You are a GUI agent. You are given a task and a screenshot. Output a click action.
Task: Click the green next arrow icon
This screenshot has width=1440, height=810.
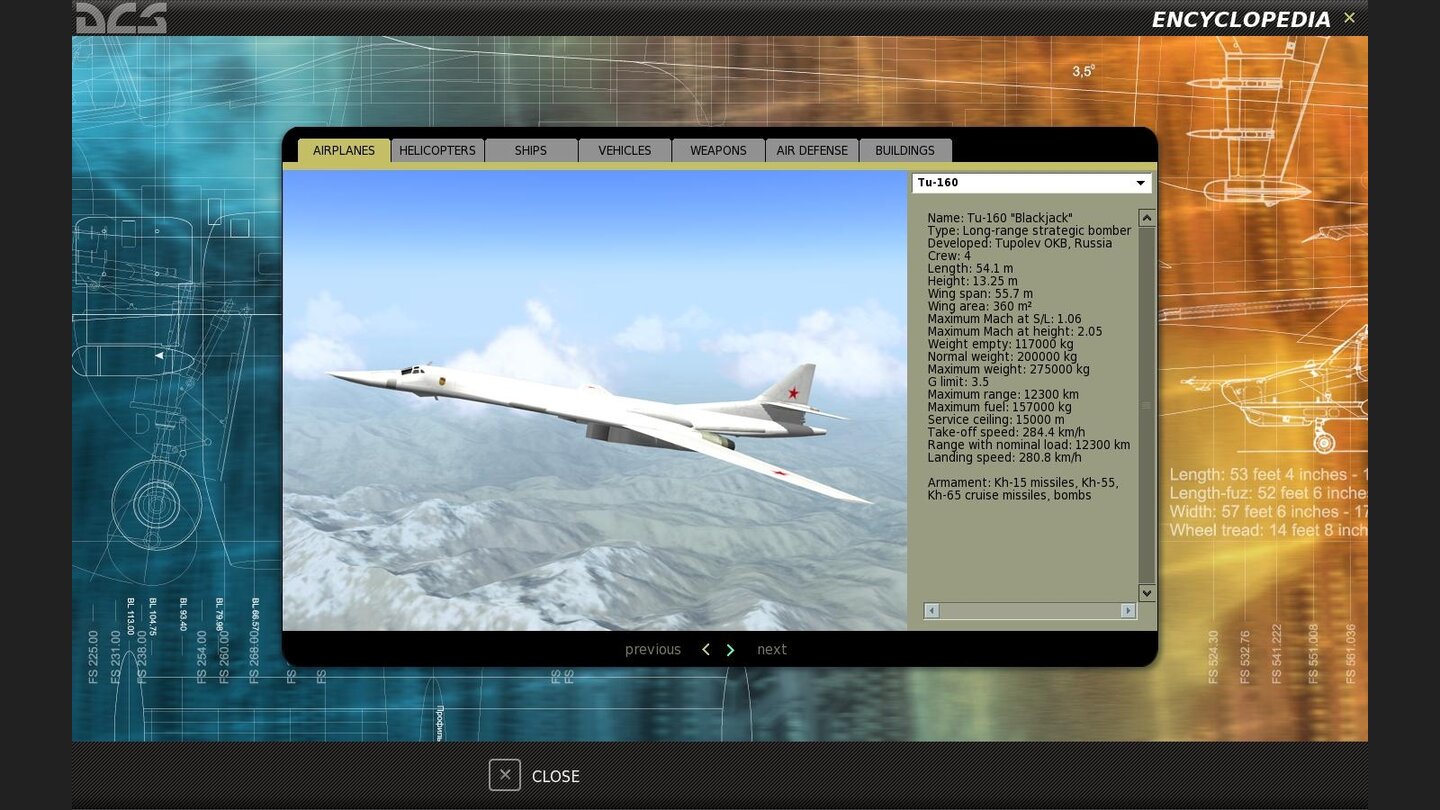730,650
